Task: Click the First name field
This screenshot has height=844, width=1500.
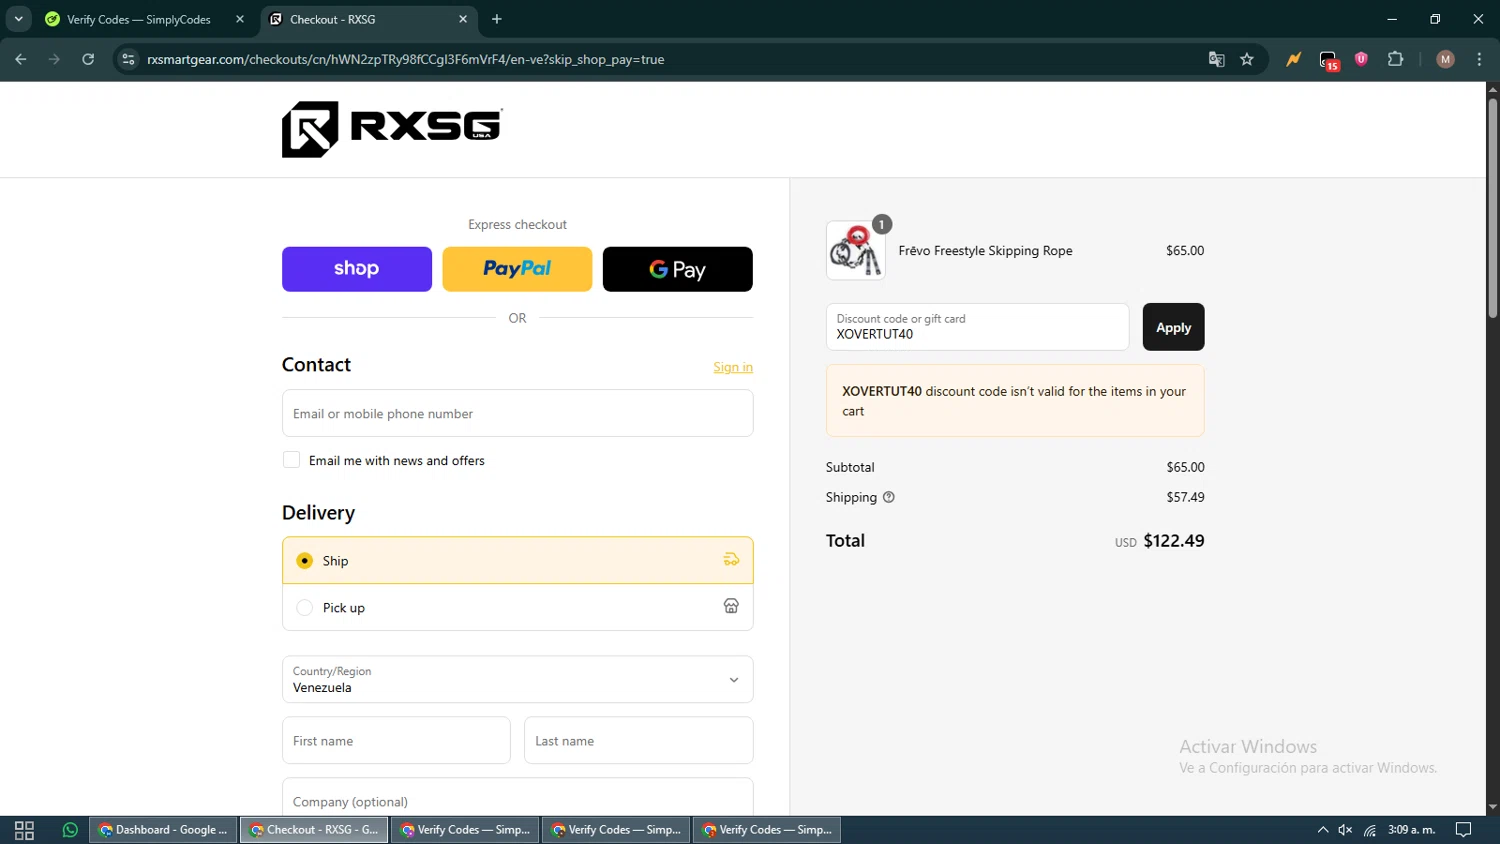Action: click(396, 740)
